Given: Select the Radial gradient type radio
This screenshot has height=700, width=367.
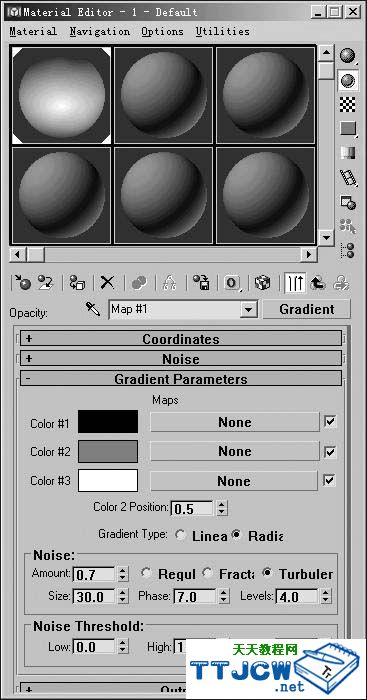Looking at the screenshot, I should click(x=237, y=535).
